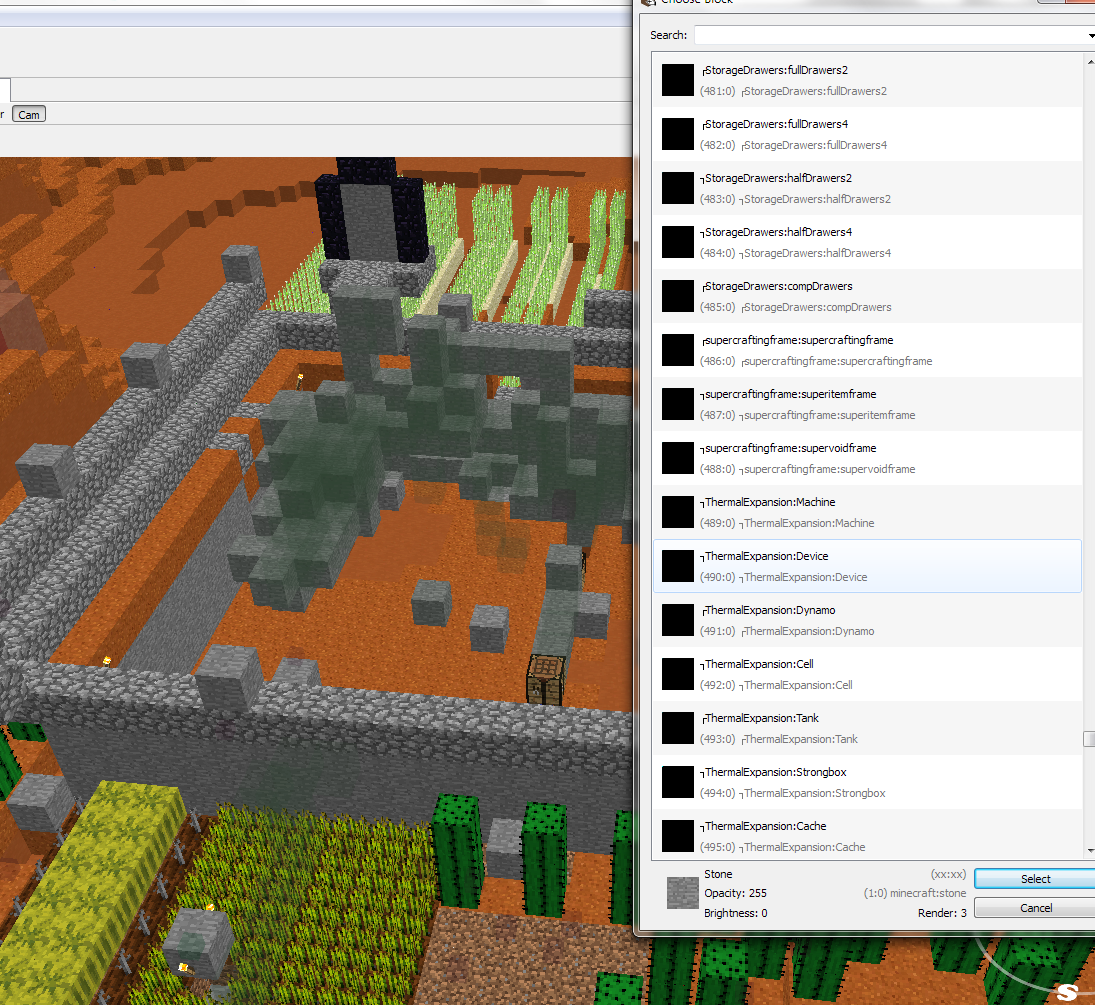This screenshot has height=1005, width=1095.
Task: Click the "Opacity: 255" text
Action: pyautogui.click(x=735, y=893)
